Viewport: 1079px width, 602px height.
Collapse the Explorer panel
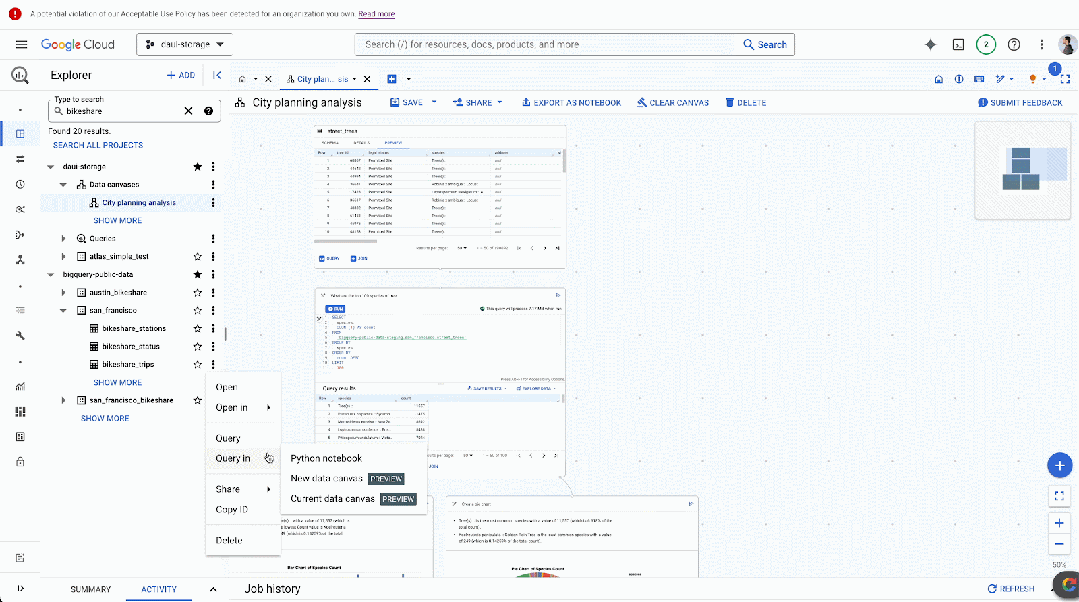[x=217, y=75]
